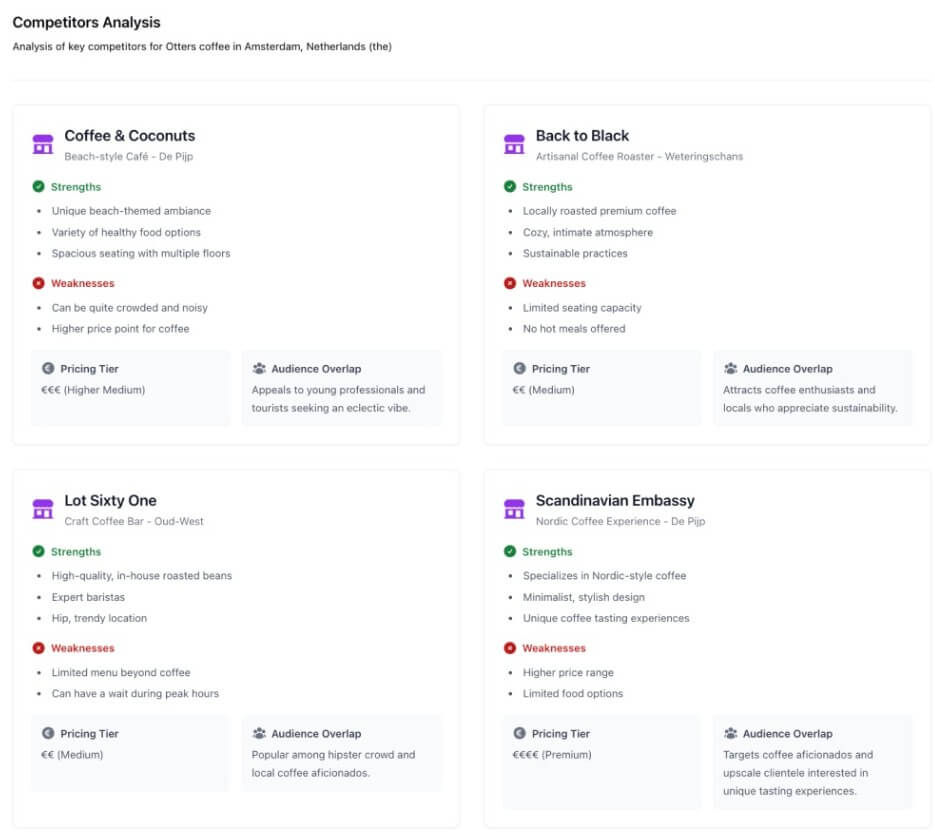Click the green Strengths check icon in Scandinavian Embassy
Screen dimensions: 935x837
pos(510,551)
